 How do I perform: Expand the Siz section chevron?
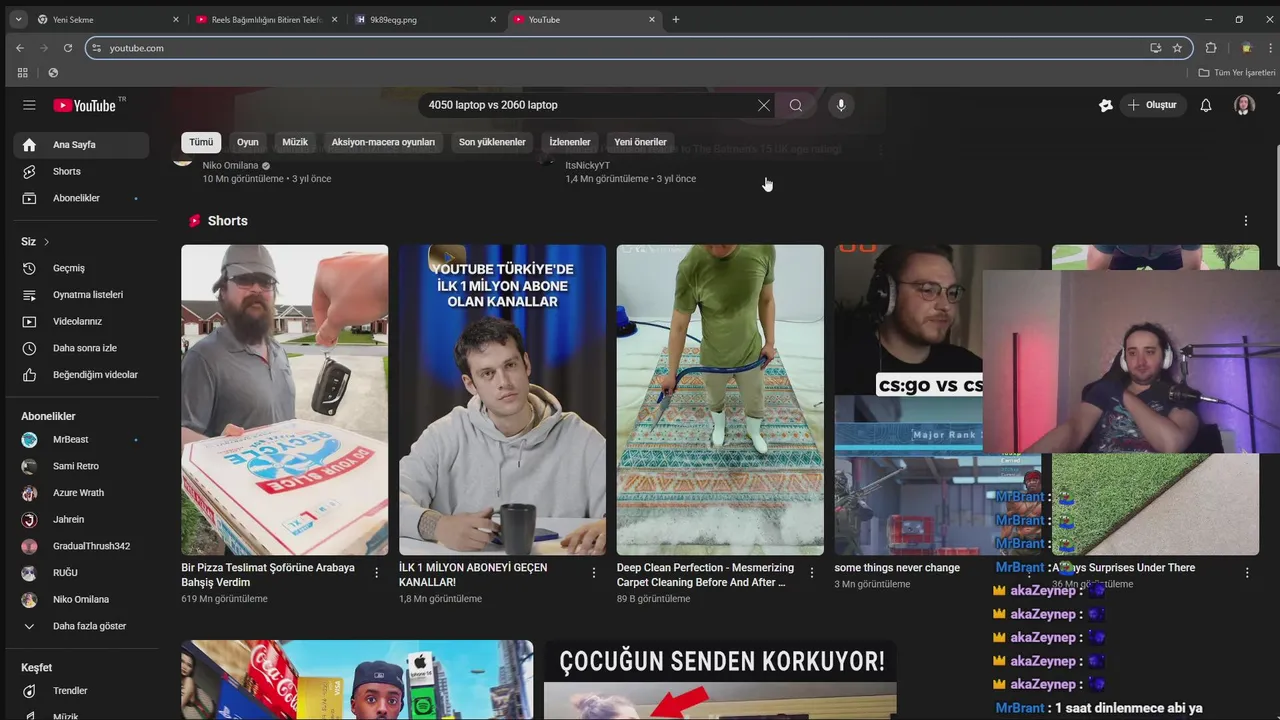pos(46,242)
